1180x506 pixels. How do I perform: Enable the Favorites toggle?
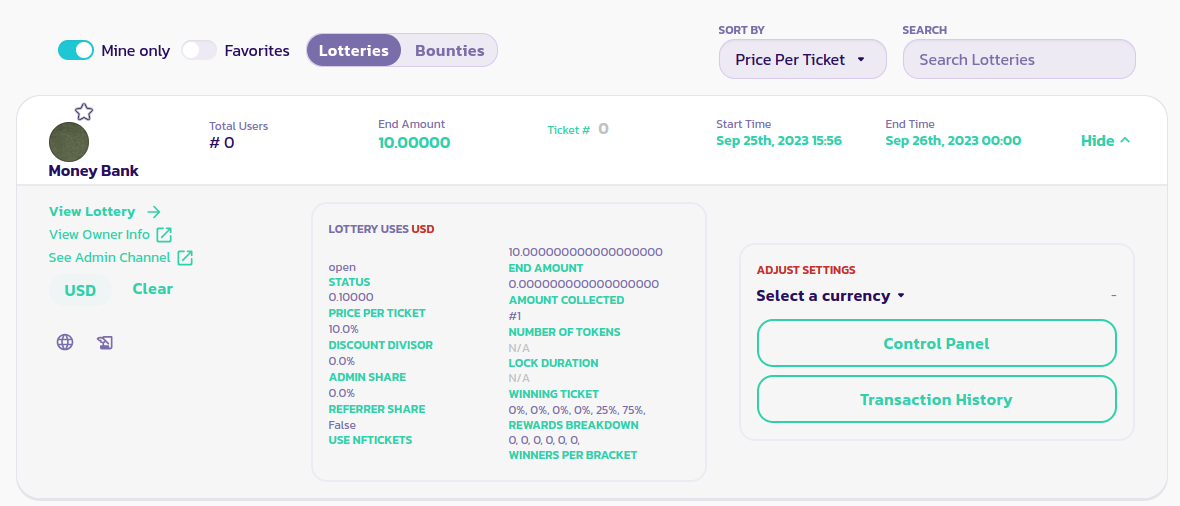pos(199,50)
